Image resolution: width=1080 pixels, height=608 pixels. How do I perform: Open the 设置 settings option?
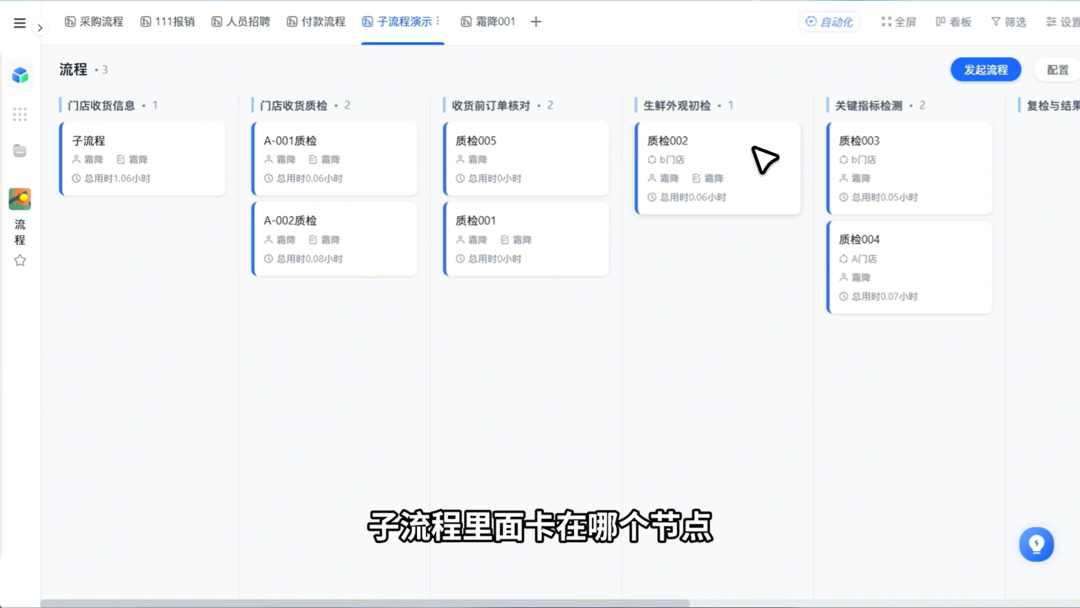pos(1063,22)
